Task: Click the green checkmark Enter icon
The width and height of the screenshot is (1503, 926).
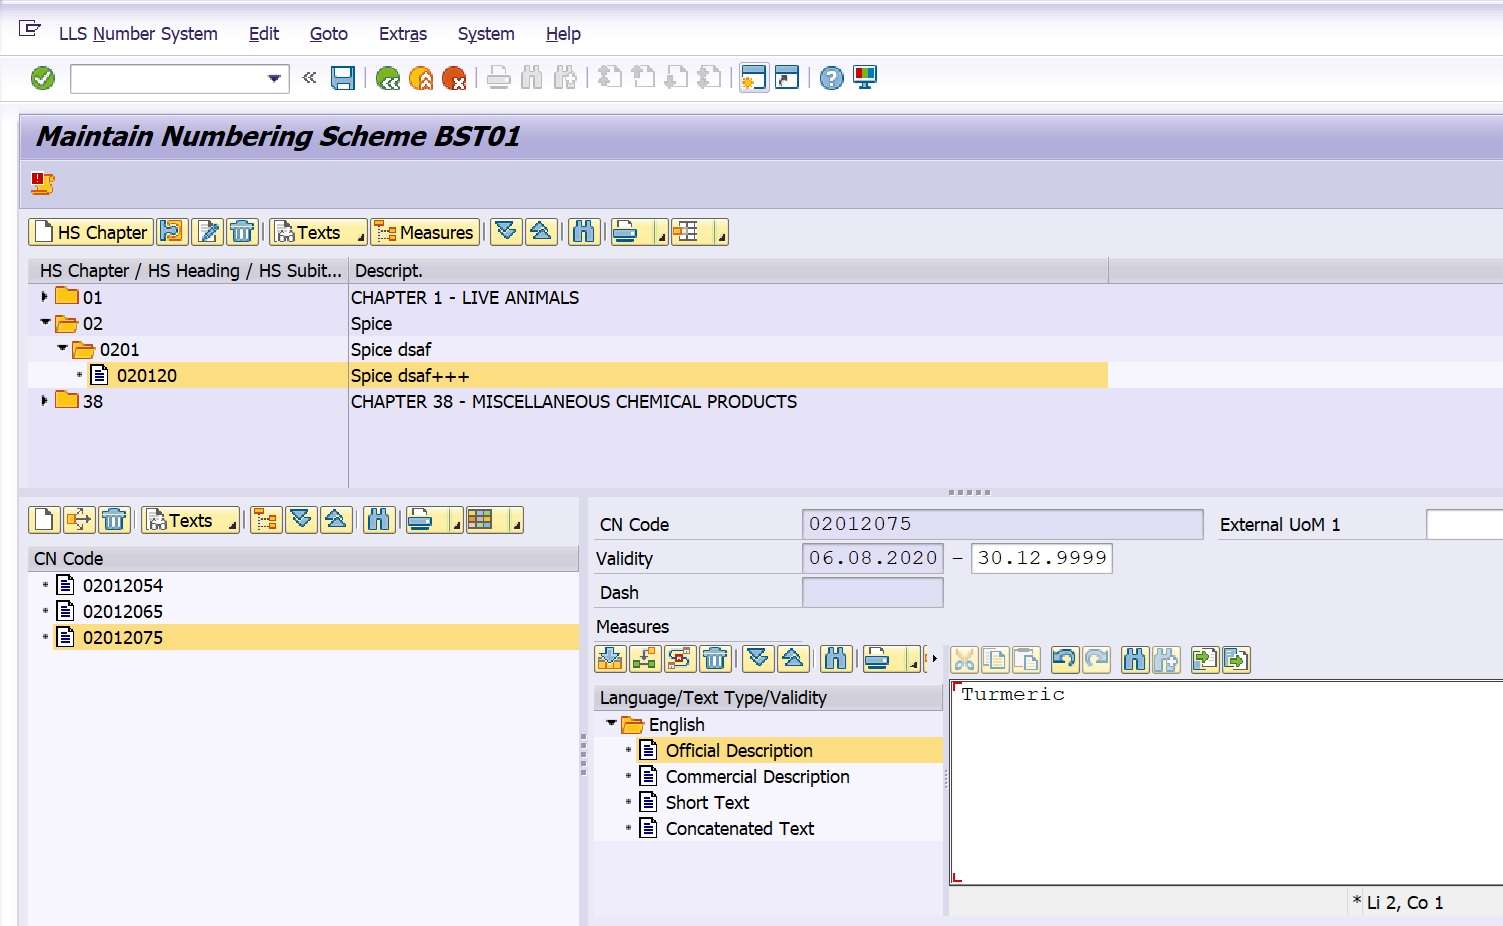Action: click(43, 78)
